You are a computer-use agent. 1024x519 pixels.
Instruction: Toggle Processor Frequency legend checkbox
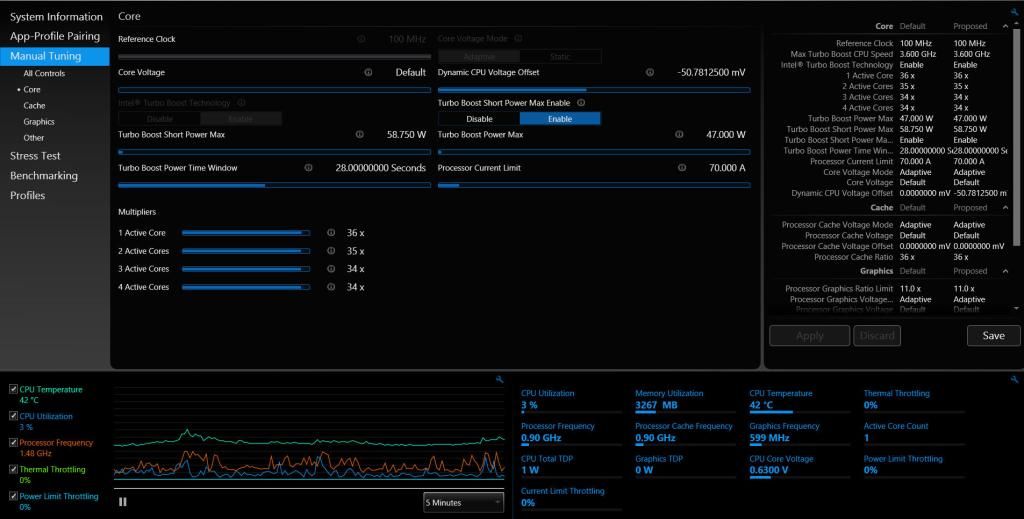[x=14, y=443]
